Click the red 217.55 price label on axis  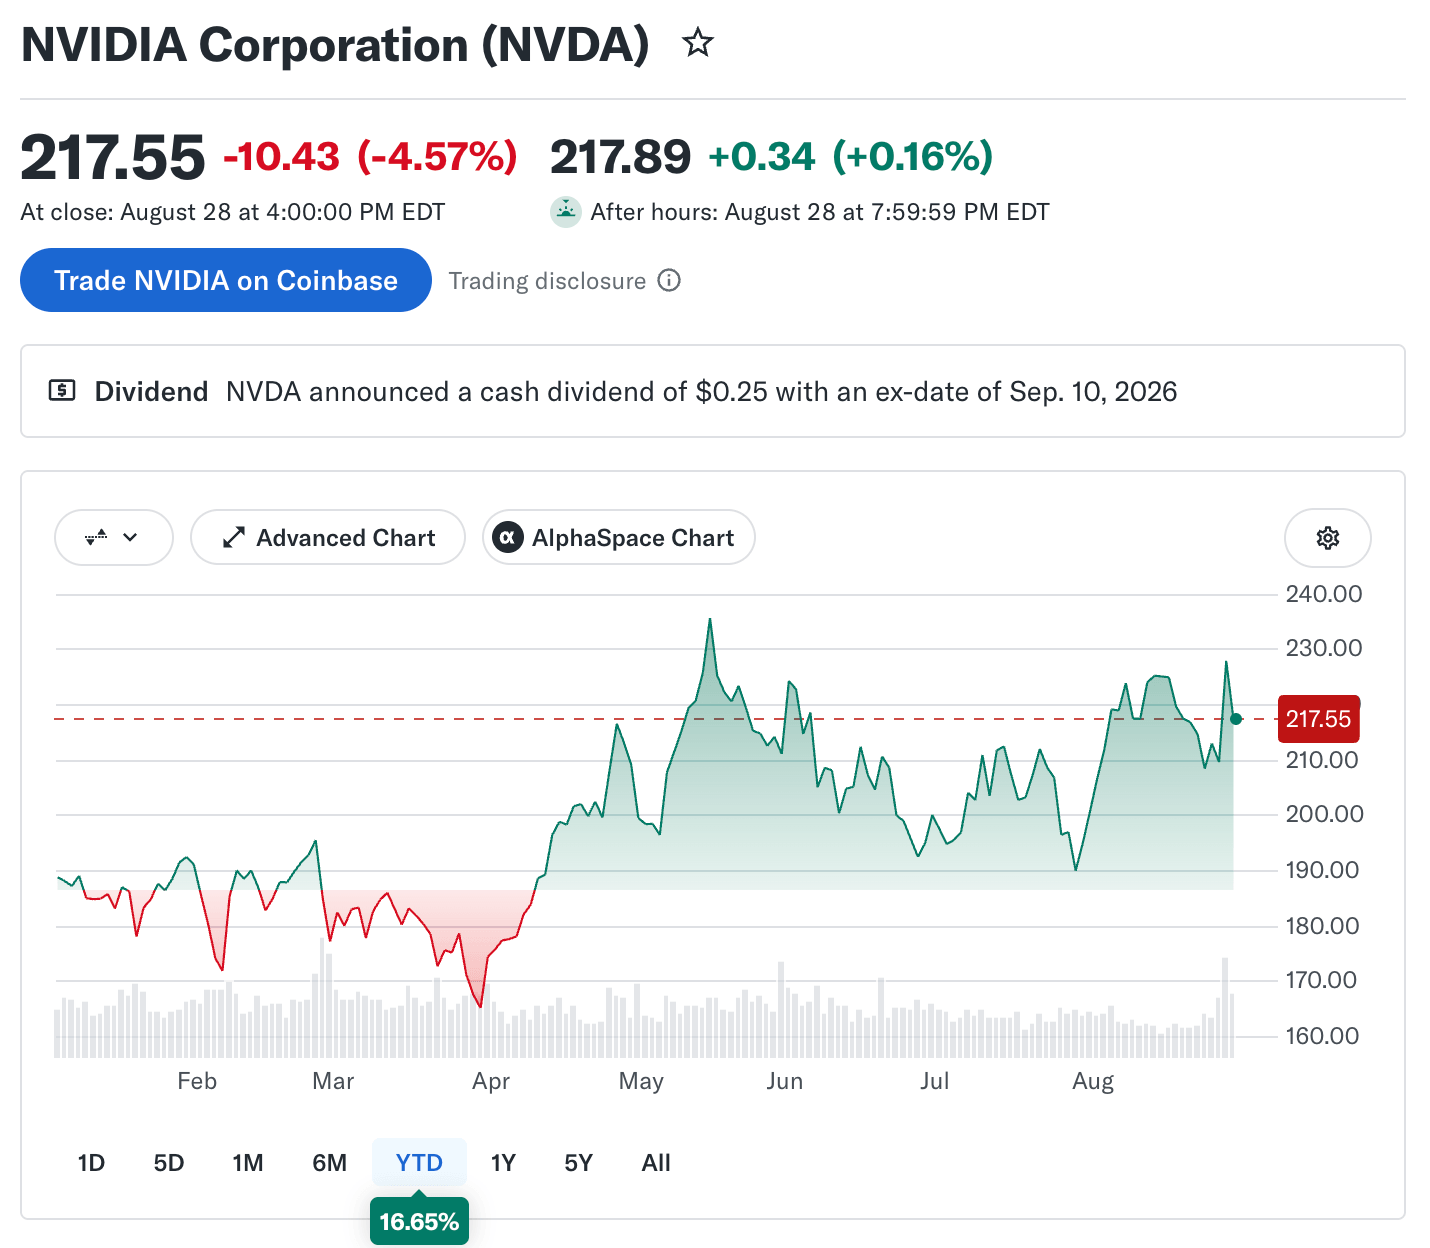coord(1318,719)
